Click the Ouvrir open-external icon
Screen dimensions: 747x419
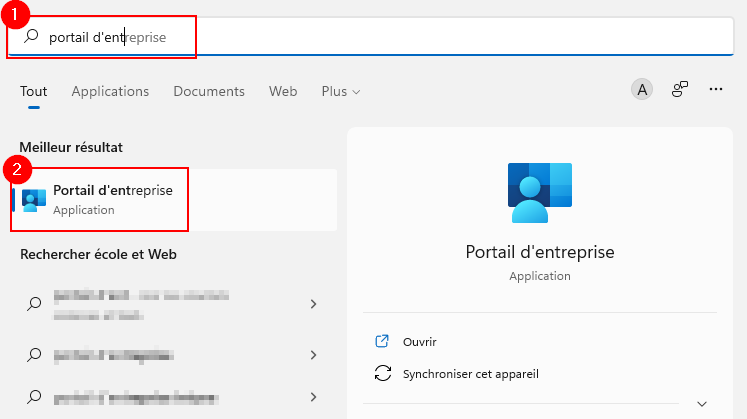pos(382,341)
